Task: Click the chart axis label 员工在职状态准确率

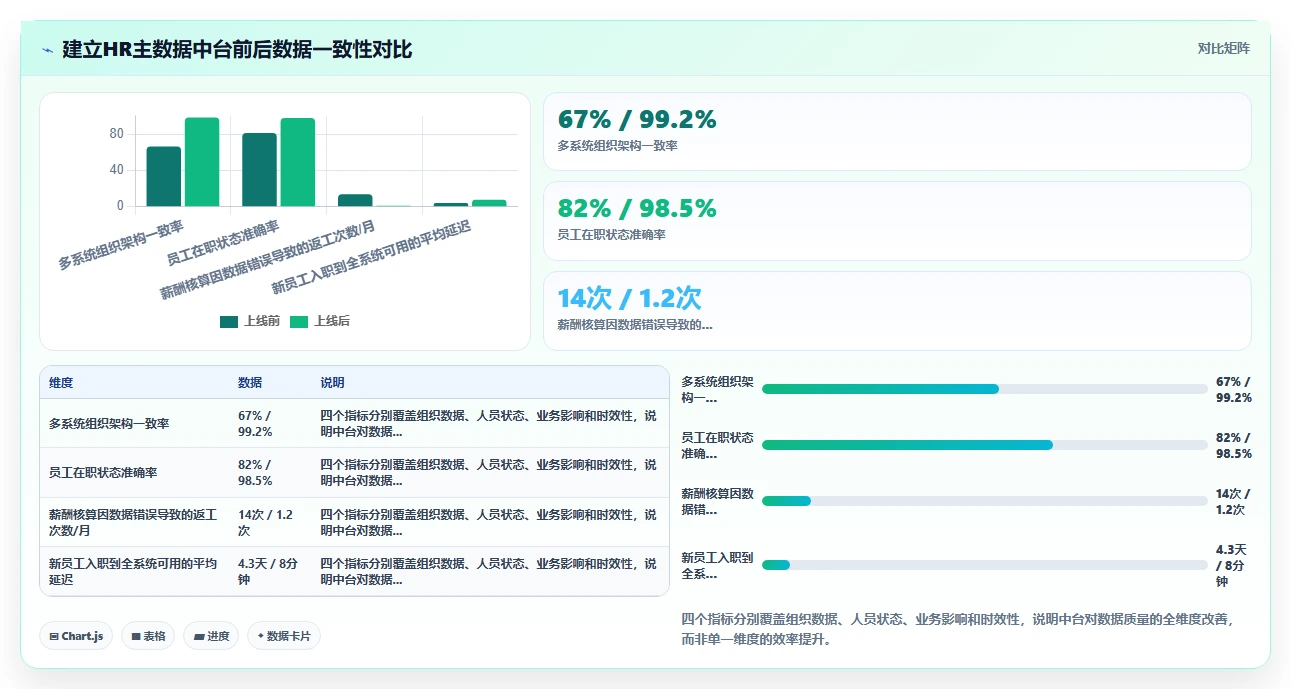Action: [223, 243]
